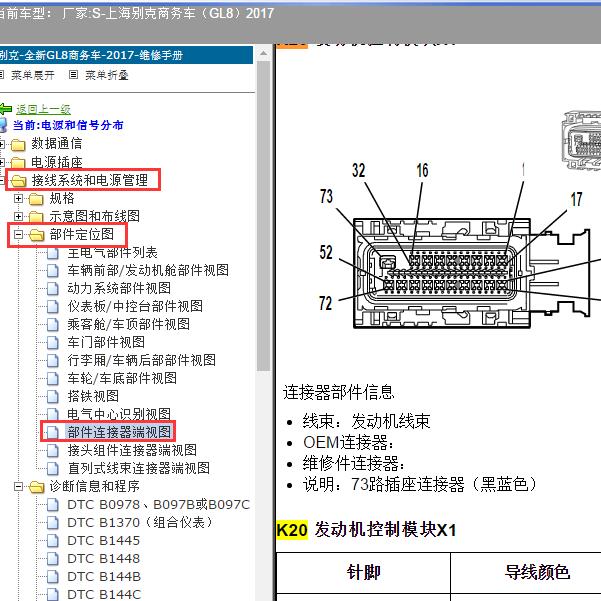The height and width of the screenshot is (601, 601).
Task: Click the 仪表板/中控台部件视图 document icon
Action: (x=53, y=307)
